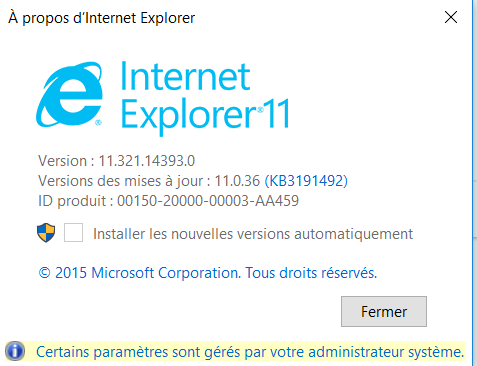Open the Microsoft Corporation copyright link
Viewport: 477px width, 366px height.
coord(208,273)
